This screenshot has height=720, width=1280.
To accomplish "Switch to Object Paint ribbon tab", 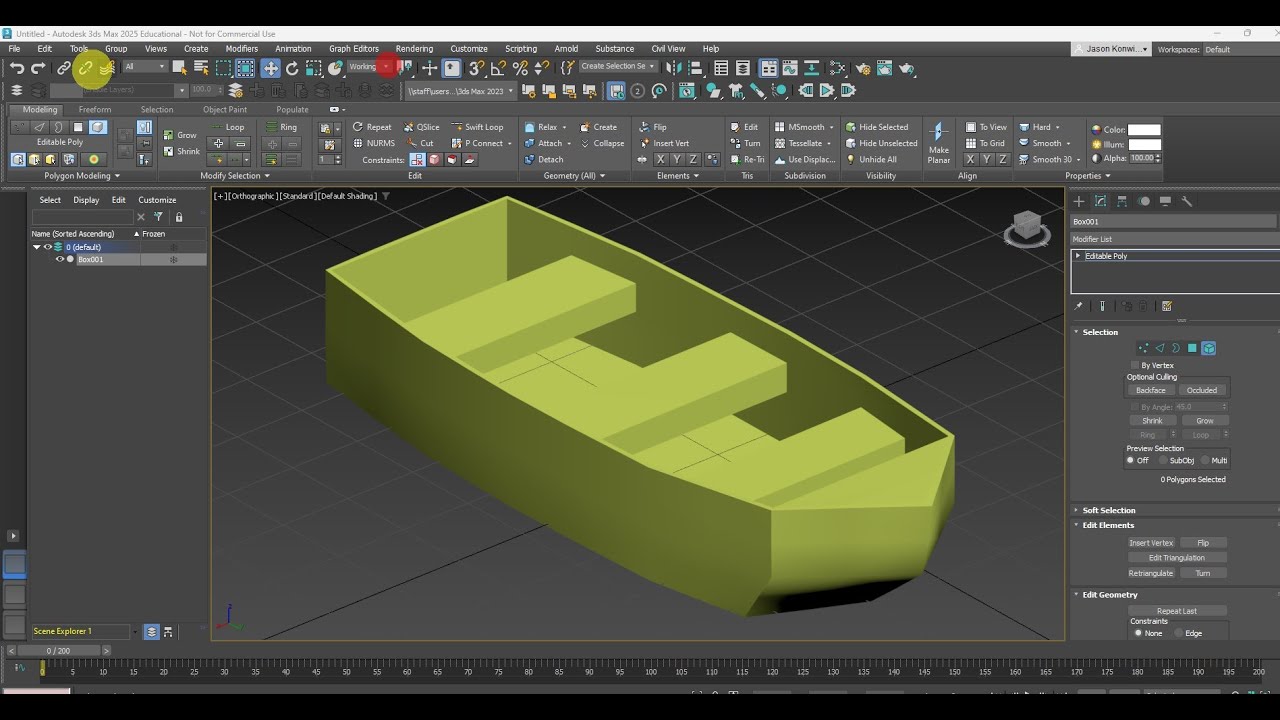I will (225, 110).
